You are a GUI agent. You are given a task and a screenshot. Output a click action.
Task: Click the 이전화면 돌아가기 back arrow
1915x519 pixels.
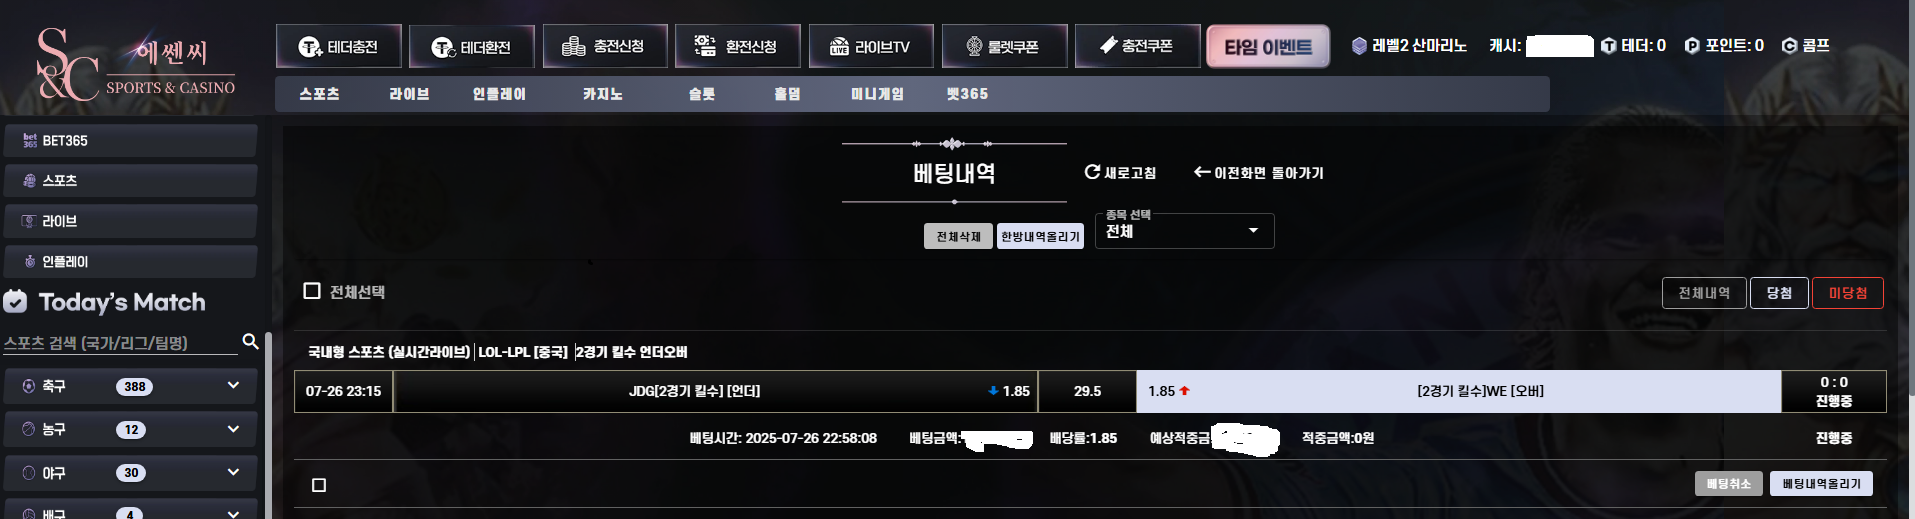coord(1202,172)
